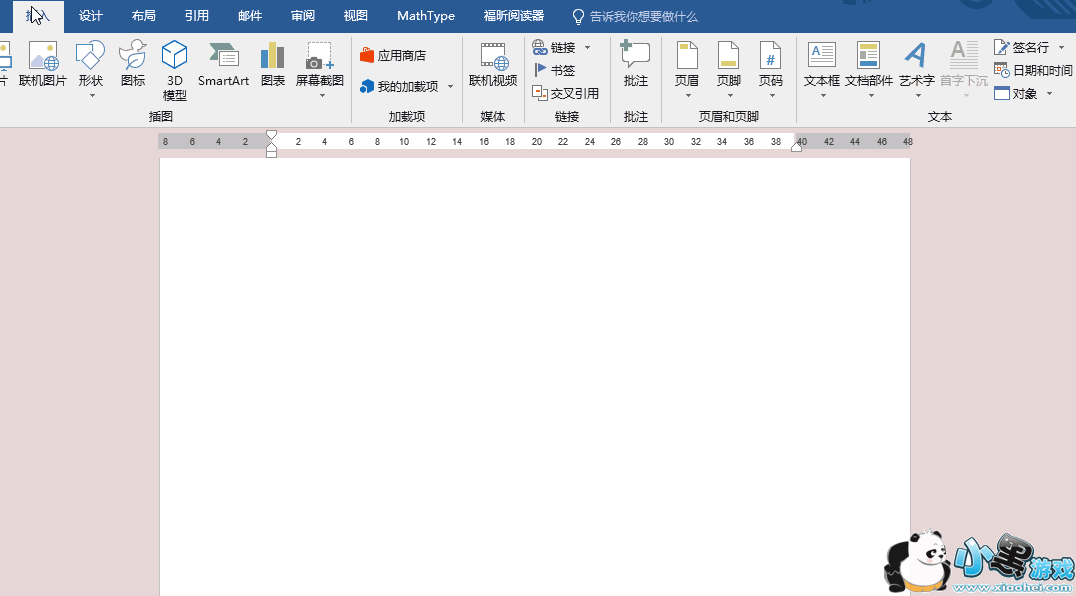Open the Page Number (页码) menu
1076x596 pixels.
click(x=771, y=64)
